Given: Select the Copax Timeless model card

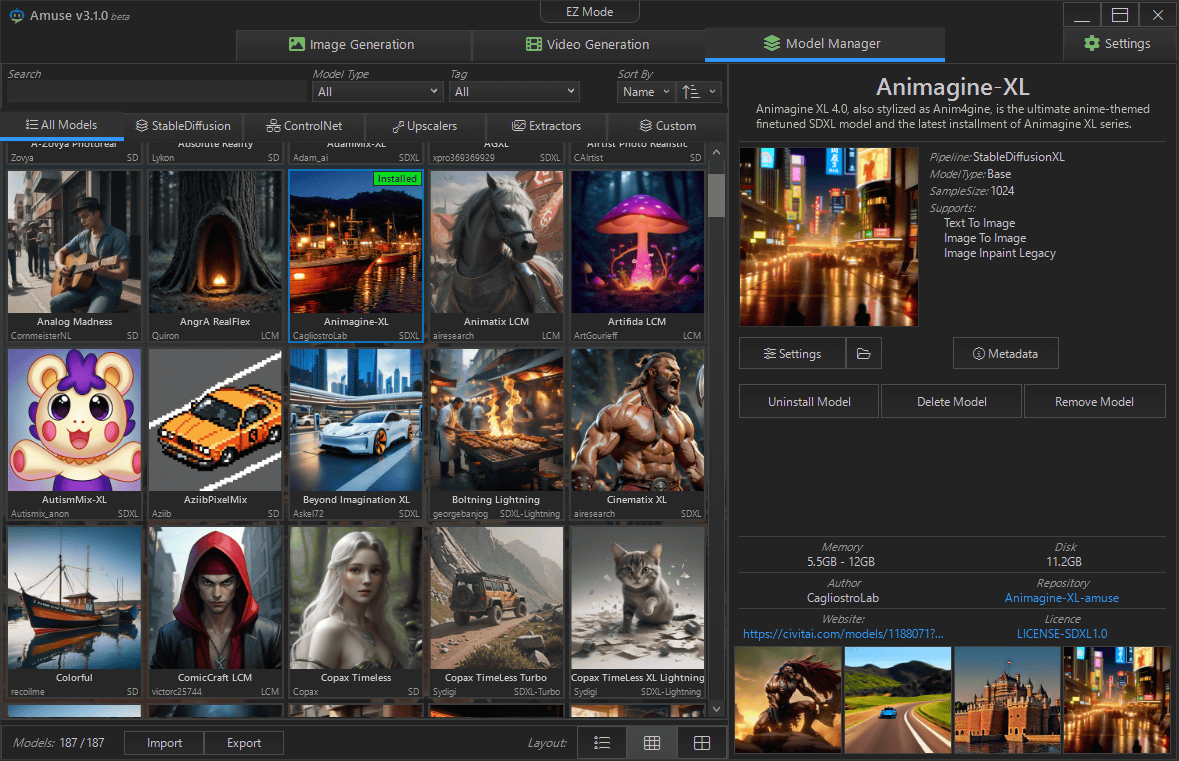Looking at the screenshot, I should [356, 612].
